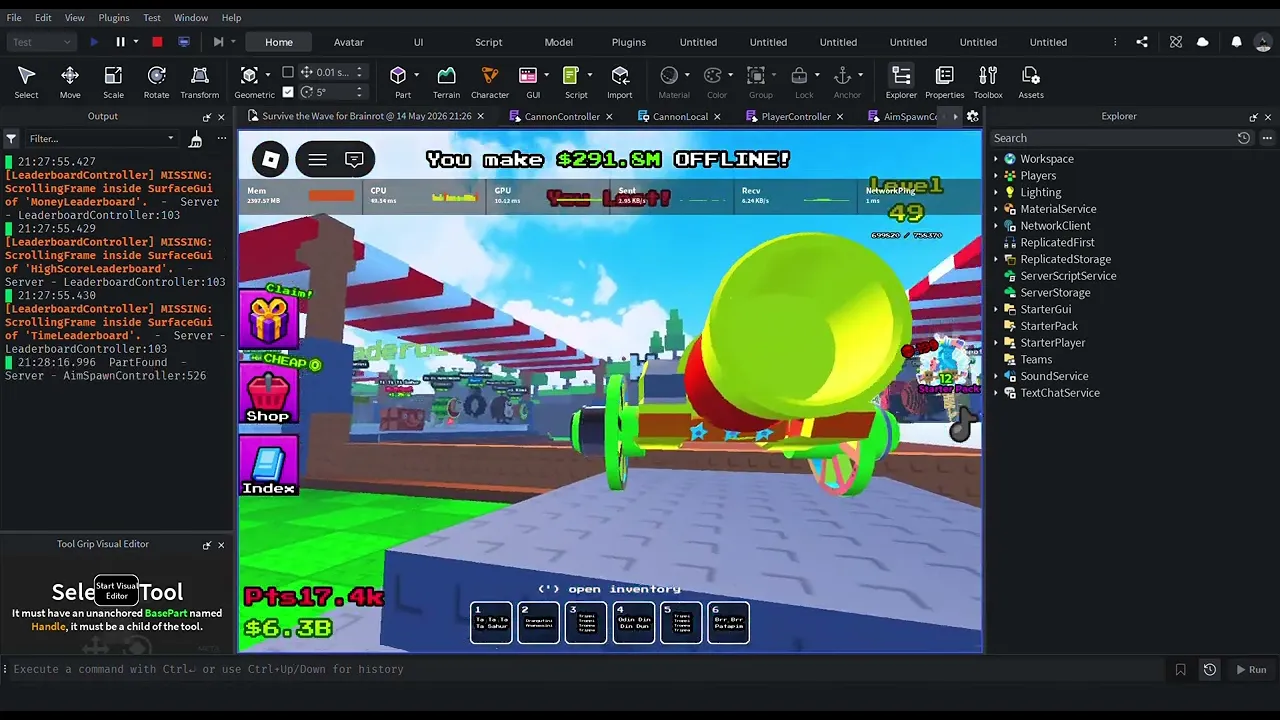This screenshot has width=1280, height=720.
Task: Click the command history icon
Action: click(x=1209, y=669)
